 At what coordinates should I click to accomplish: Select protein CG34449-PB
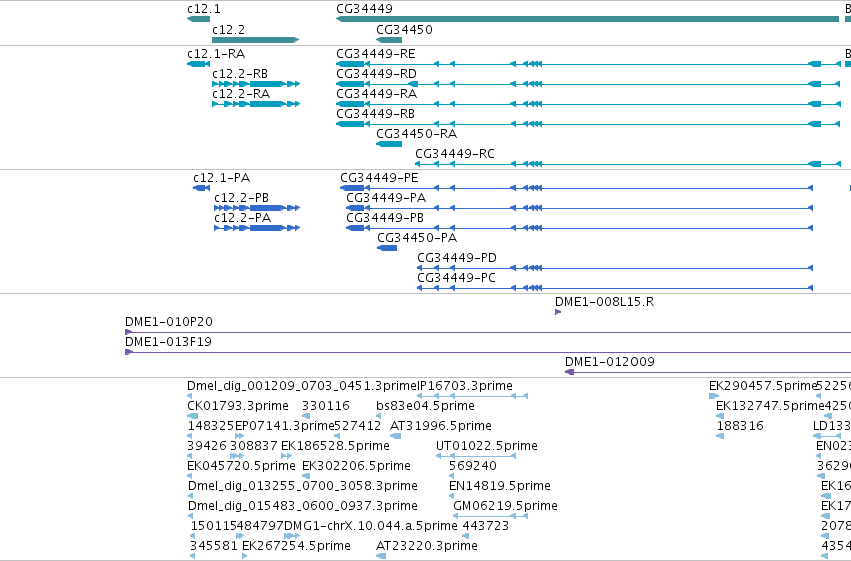click(580, 228)
